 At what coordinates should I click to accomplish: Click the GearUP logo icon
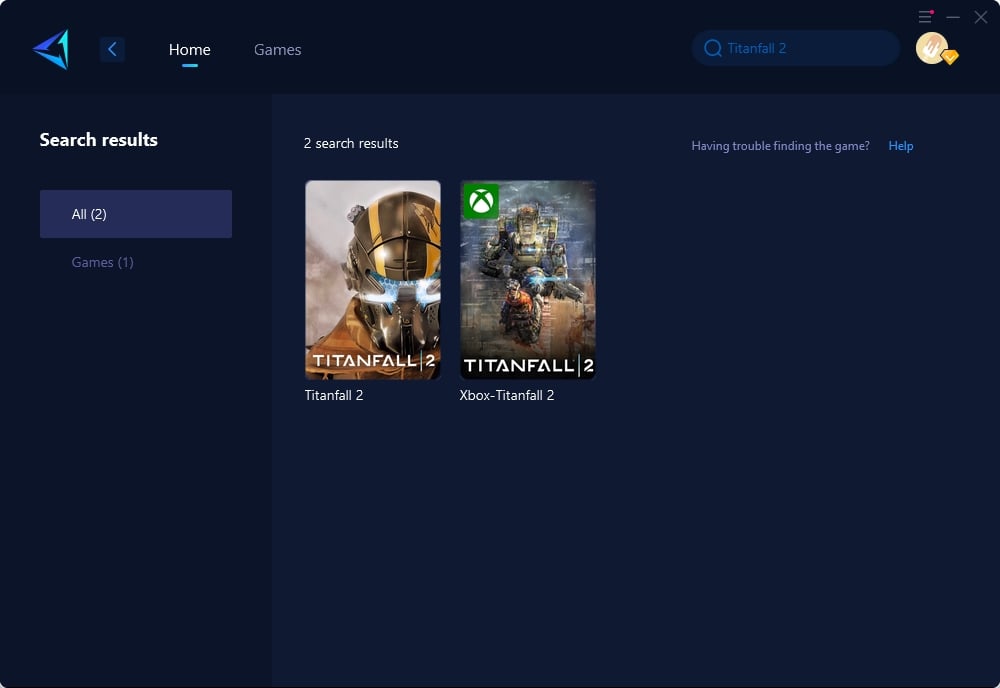pos(51,49)
